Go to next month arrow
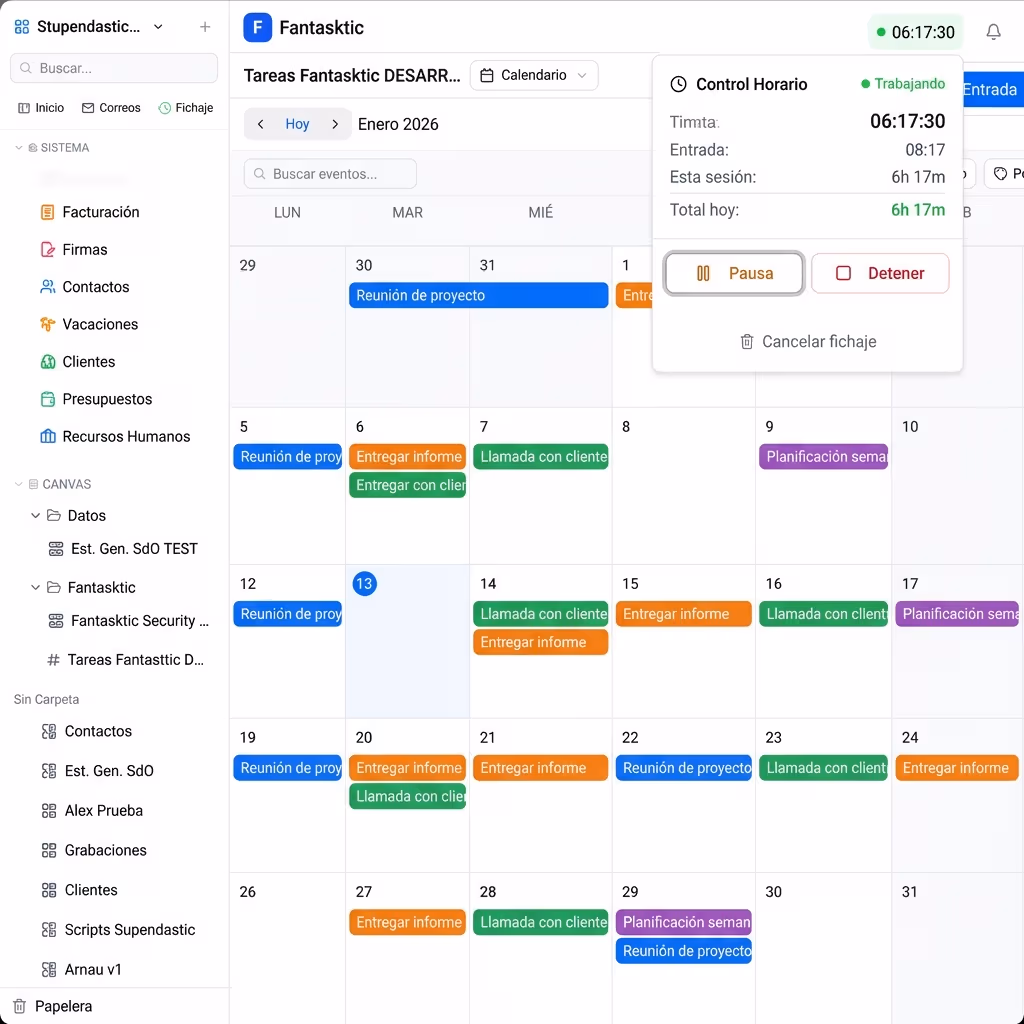Image resolution: width=1024 pixels, height=1024 pixels. coord(335,124)
